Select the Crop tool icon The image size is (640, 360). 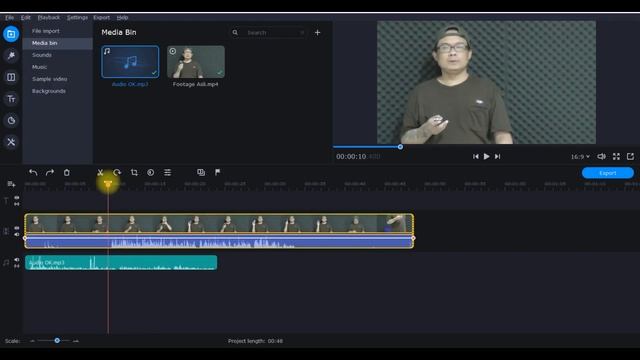pos(134,173)
